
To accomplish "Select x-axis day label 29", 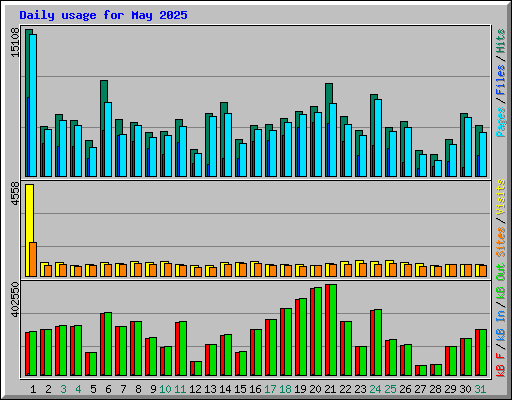I will (450, 389).
